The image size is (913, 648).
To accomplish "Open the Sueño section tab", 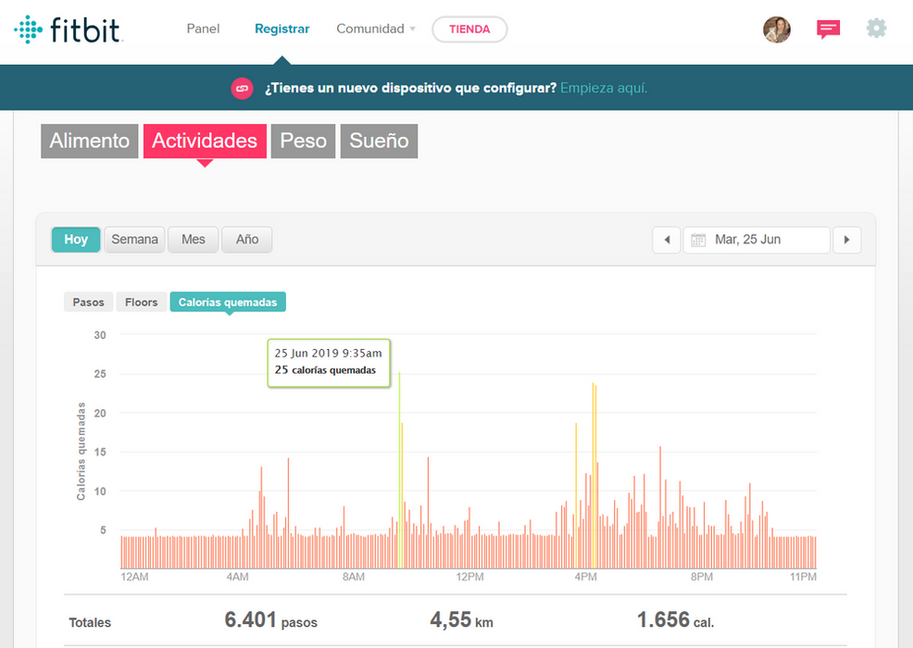I will pyautogui.click(x=379, y=141).
